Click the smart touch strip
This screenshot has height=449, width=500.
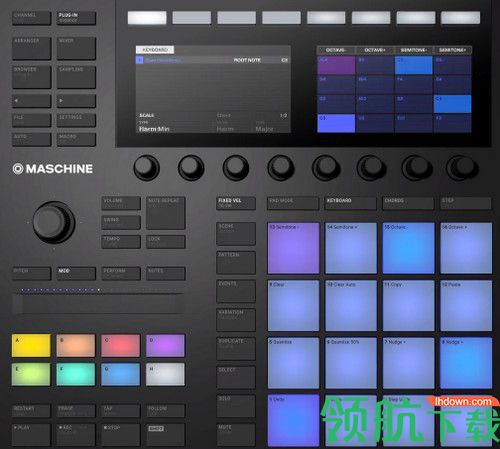click(98, 304)
